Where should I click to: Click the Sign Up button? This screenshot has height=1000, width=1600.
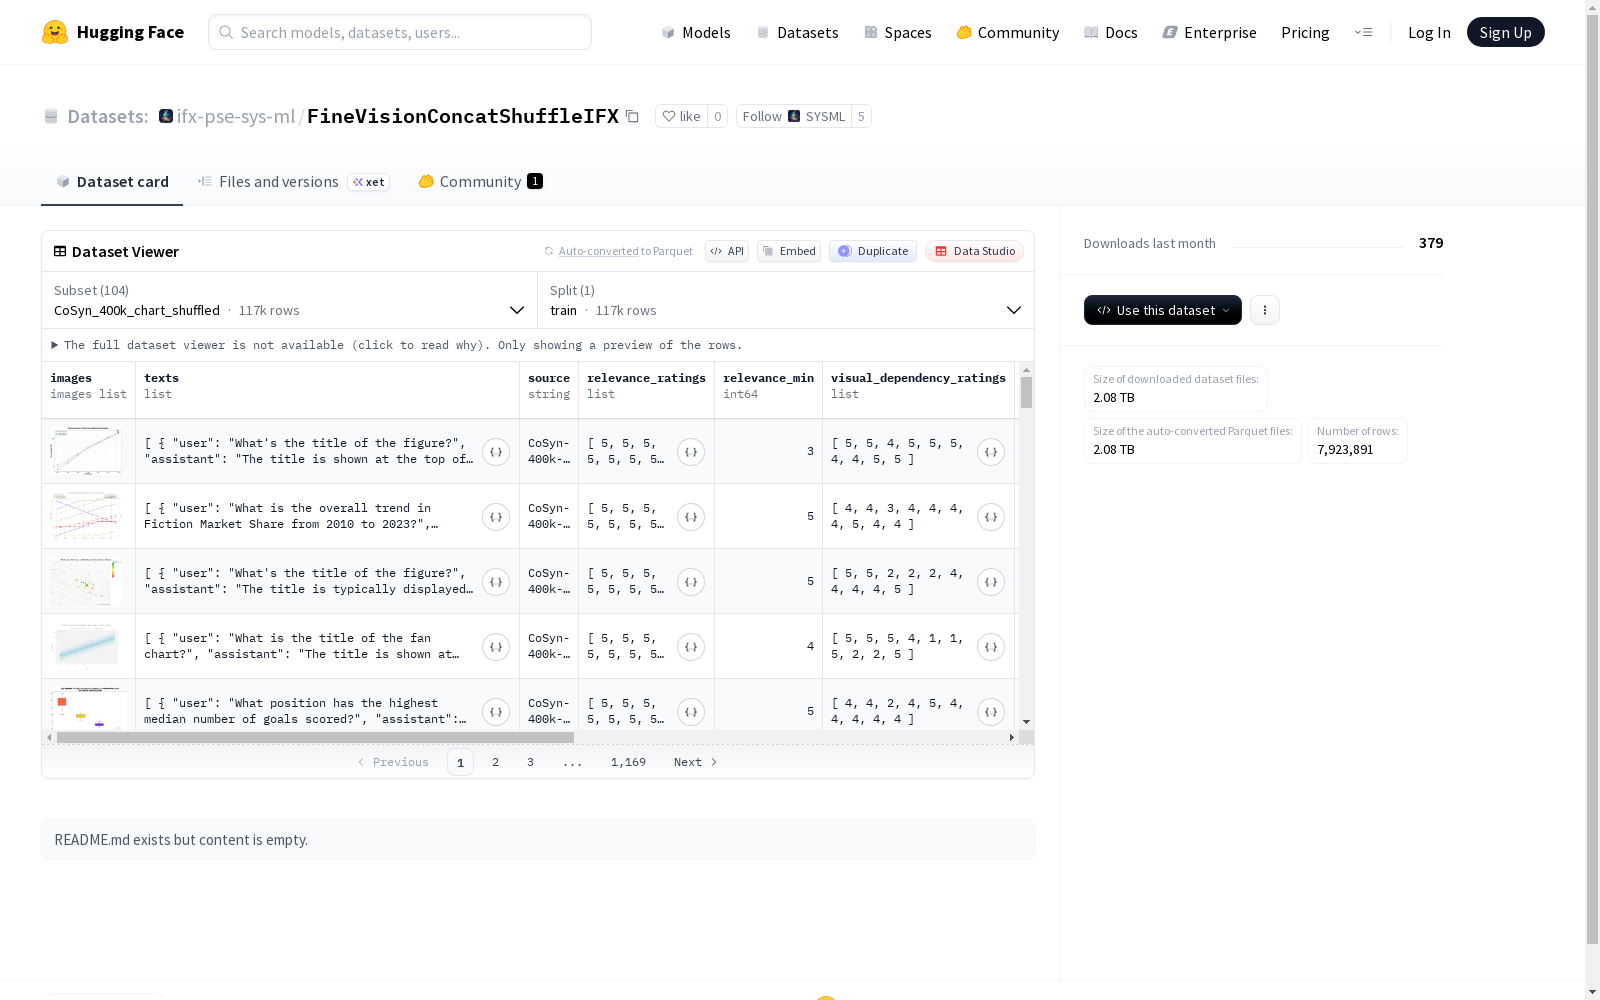[1506, 32]
